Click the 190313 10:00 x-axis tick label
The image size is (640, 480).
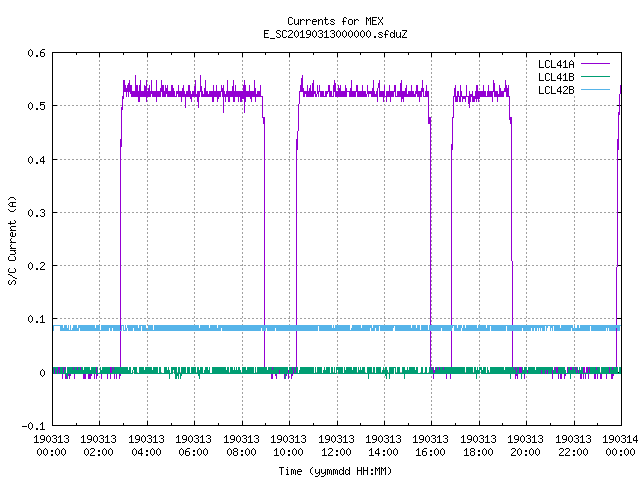[x=288, y=445]
